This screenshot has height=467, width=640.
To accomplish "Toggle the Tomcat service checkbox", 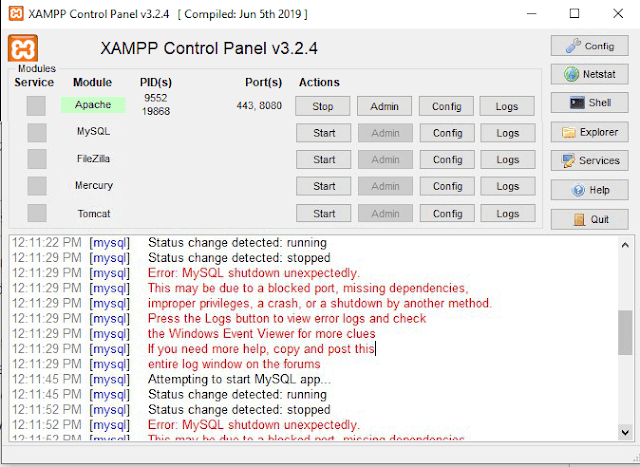I will click(37, 213).
